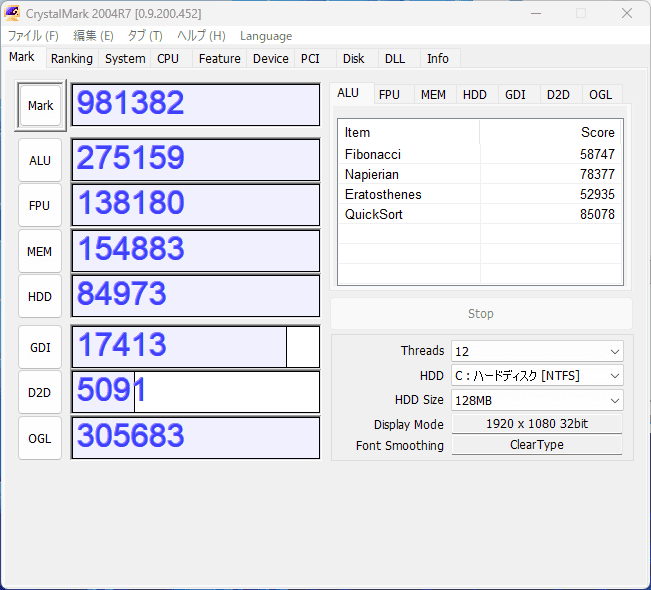Click the 1920 x 1080 32bit display button
Viewport: 651px width, 590px height.
(537, 424)
